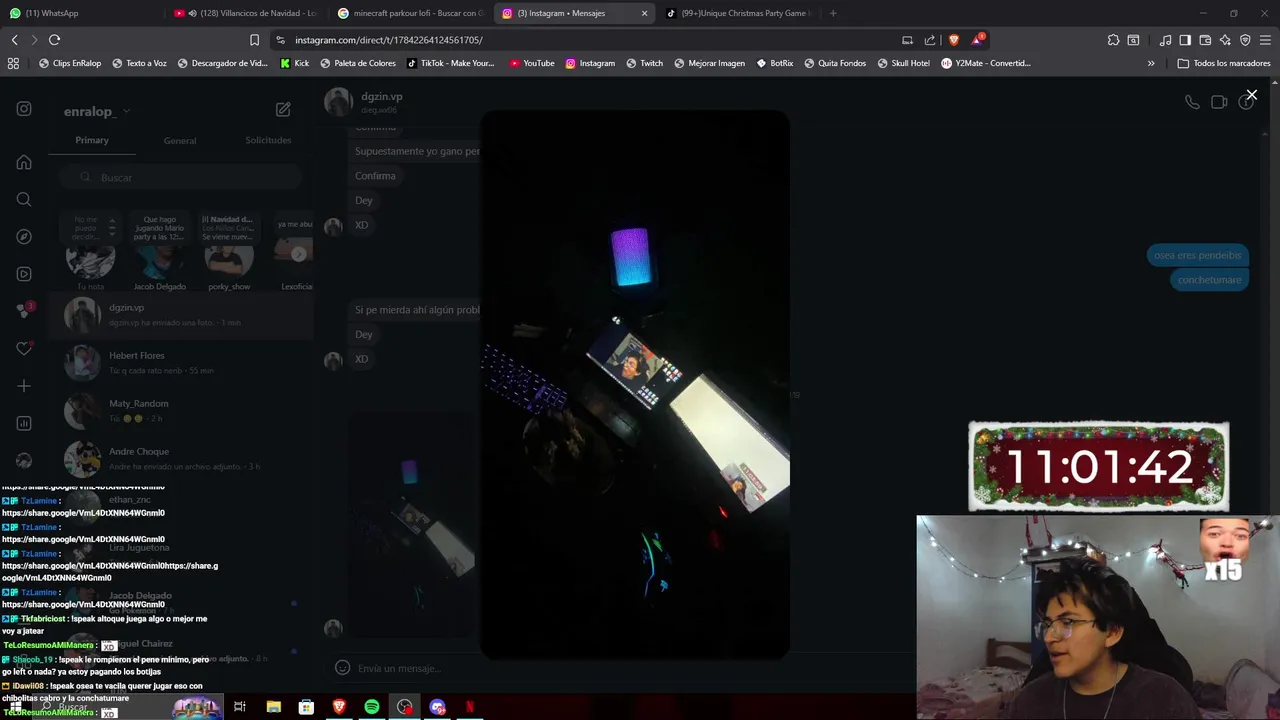Switch to the WhatsApp browser tab
This screenshot has width=1280, height=720.
[x=80, y=13]
